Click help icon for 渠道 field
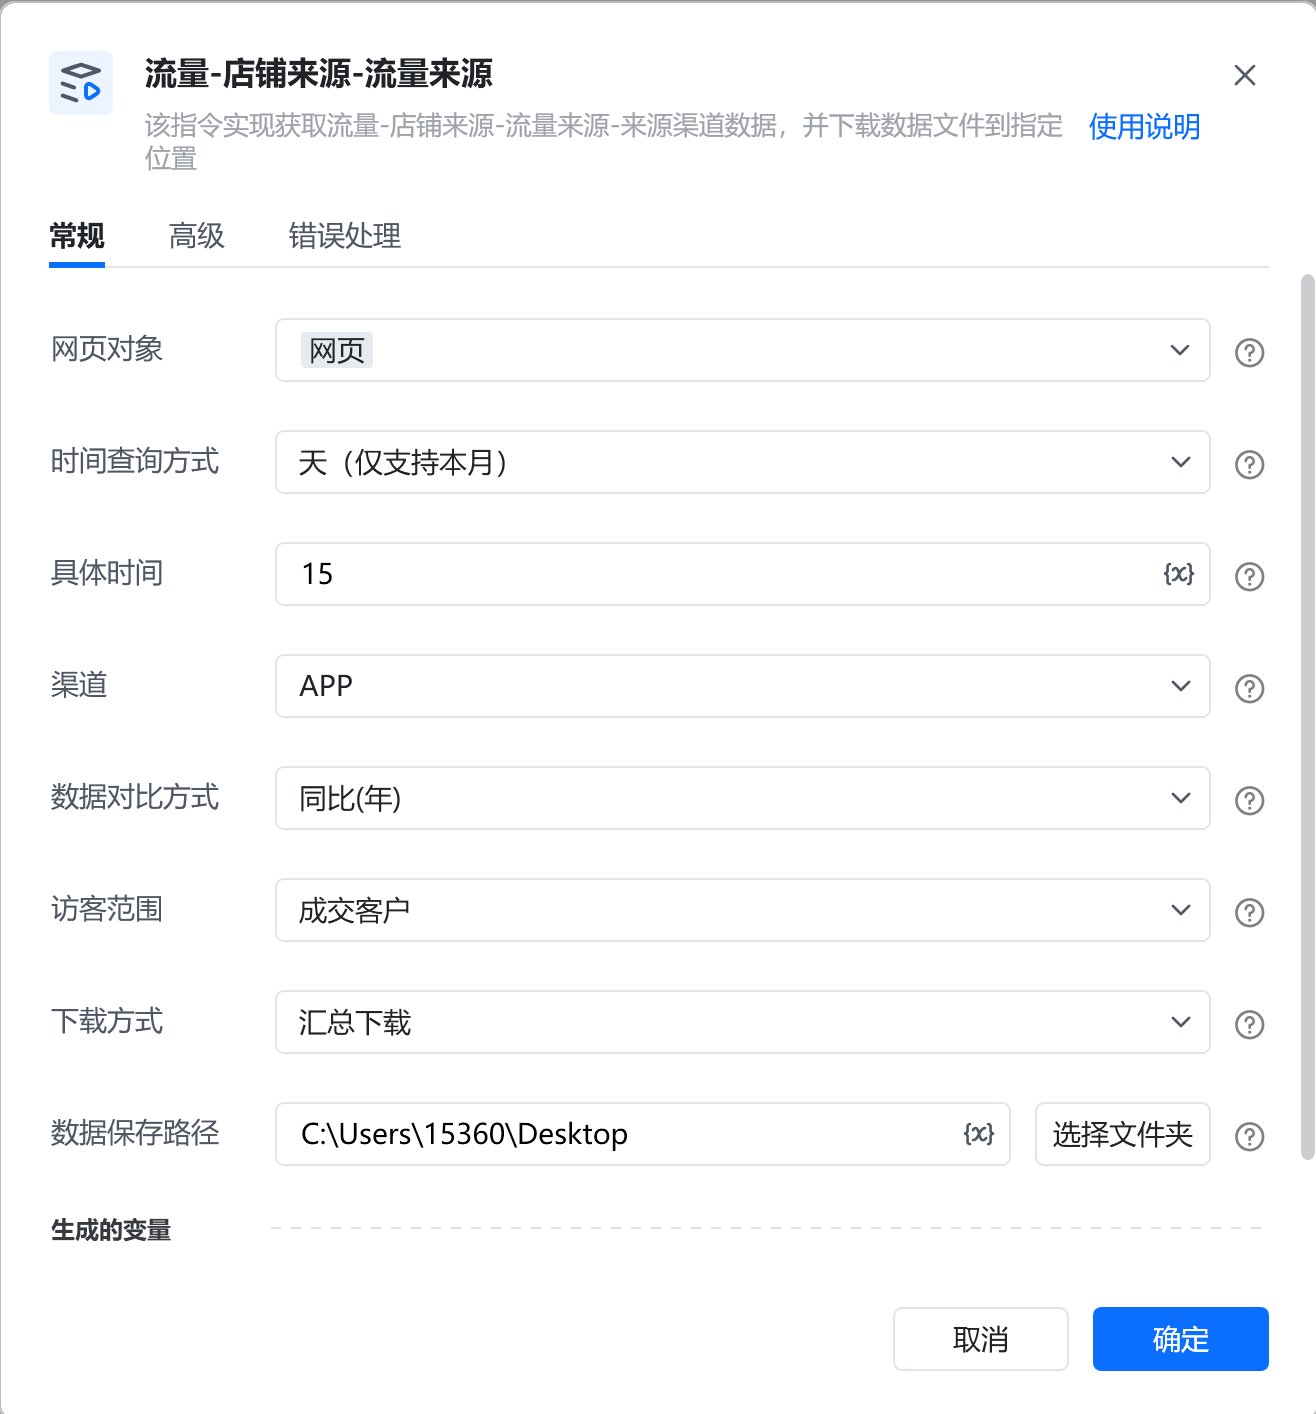Viewport: 1316px width, 1414px height. point(1249,688)
